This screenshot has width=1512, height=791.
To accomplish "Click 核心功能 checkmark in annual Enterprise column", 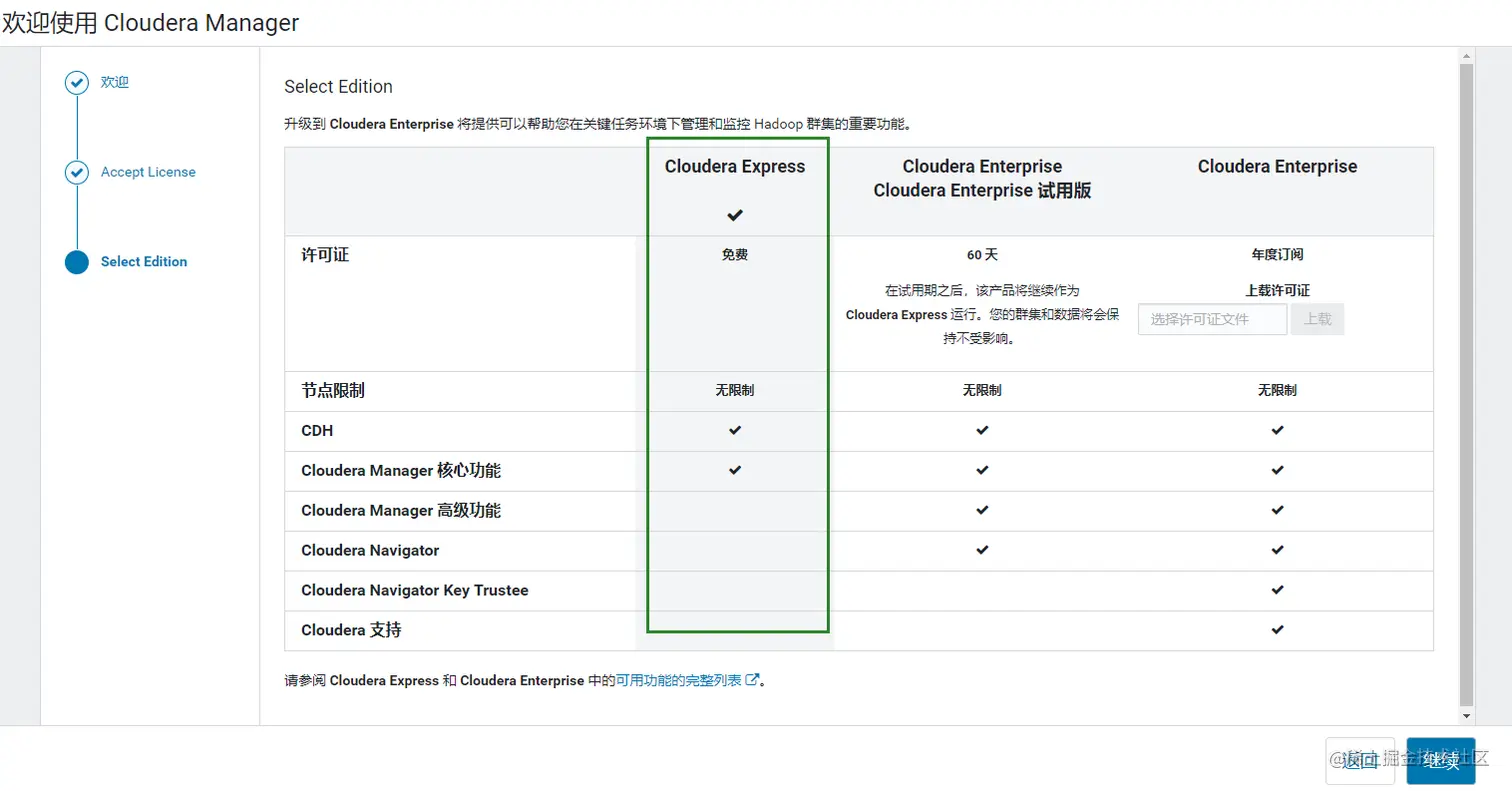I will pyautogui.click(x=1277, y=470).
